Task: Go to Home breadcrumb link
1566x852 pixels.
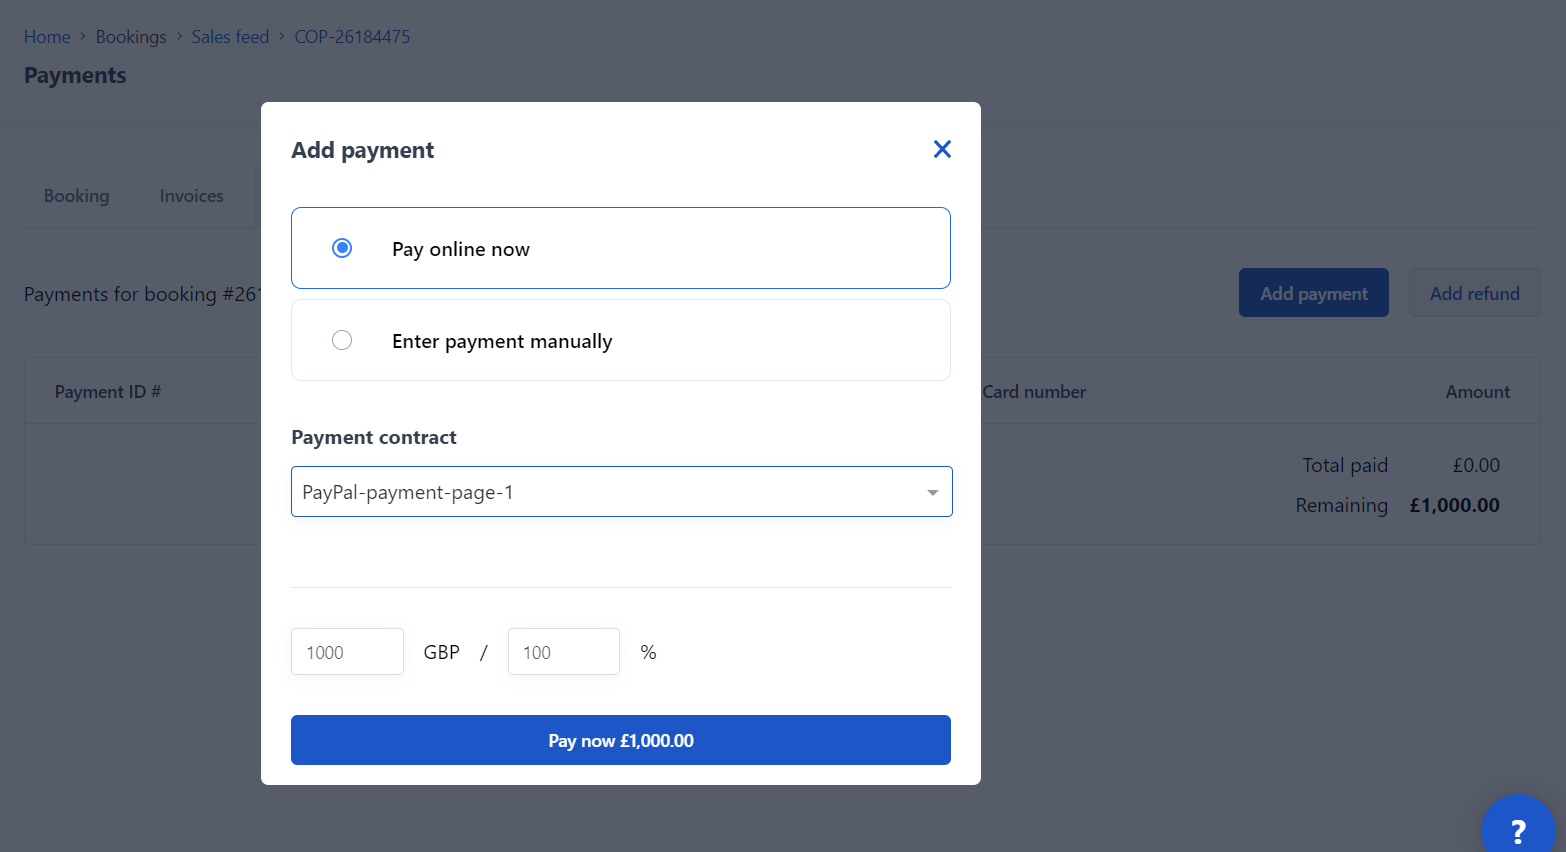Action: click(x=47, y=37)
